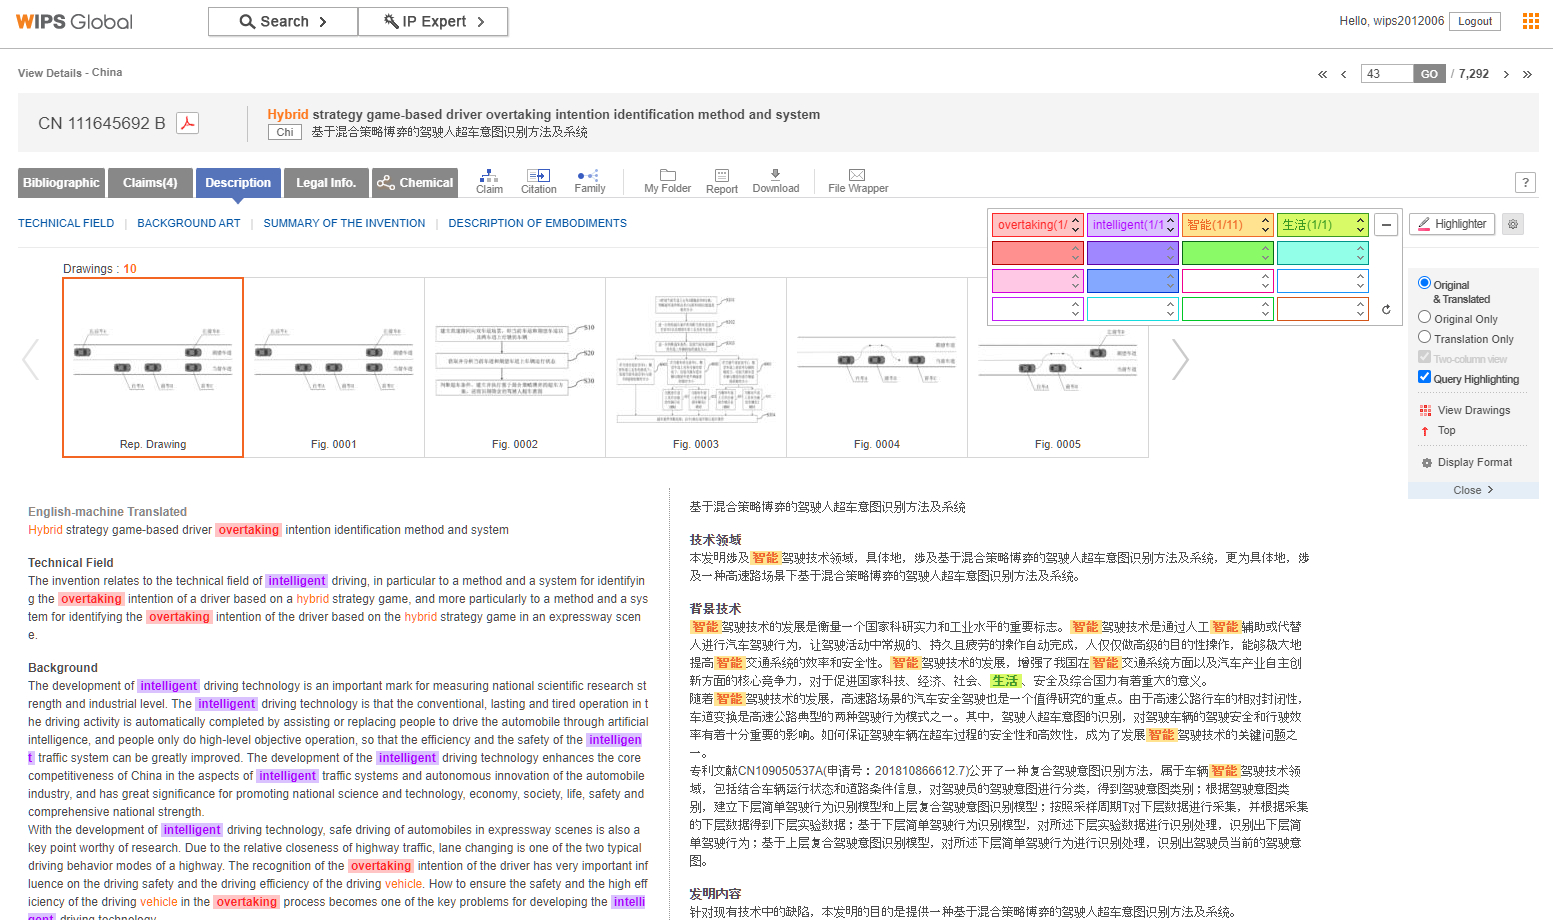Viewport: 1553px width, 920px height.
Task: Select the solid purple highlight swatch
Action: point(1132,253)
